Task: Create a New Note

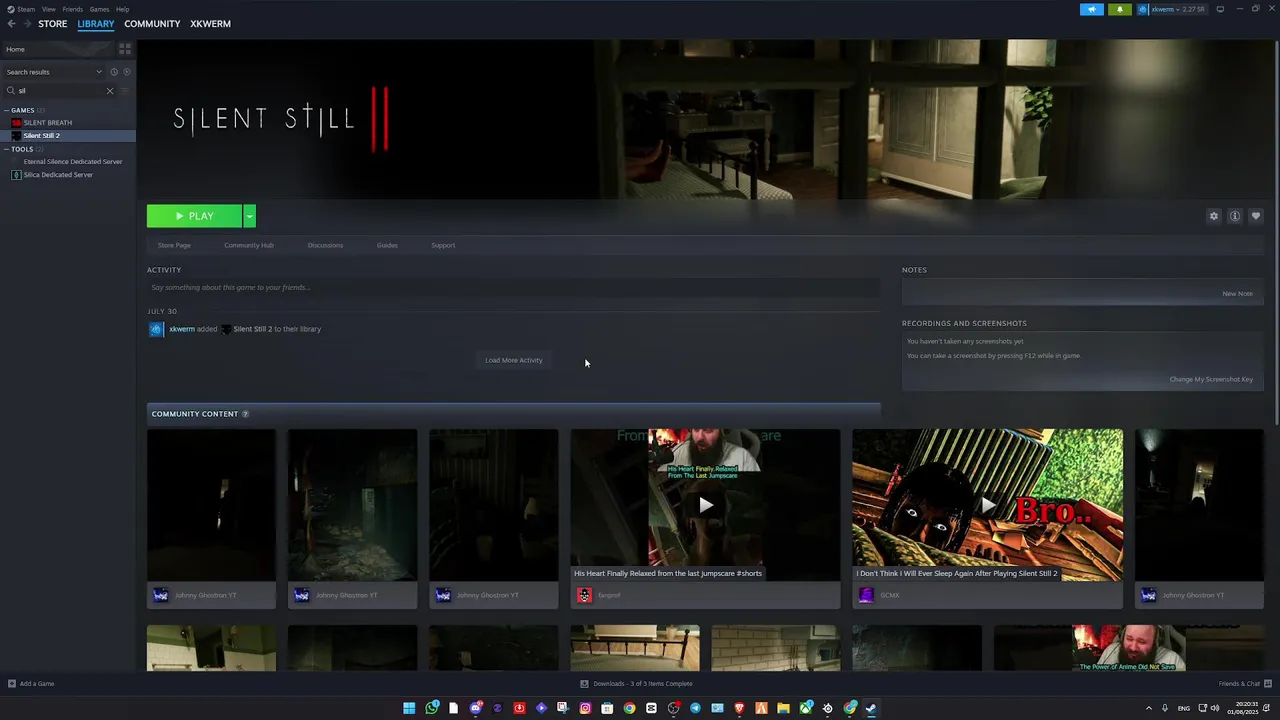Action: (1237, 294)
